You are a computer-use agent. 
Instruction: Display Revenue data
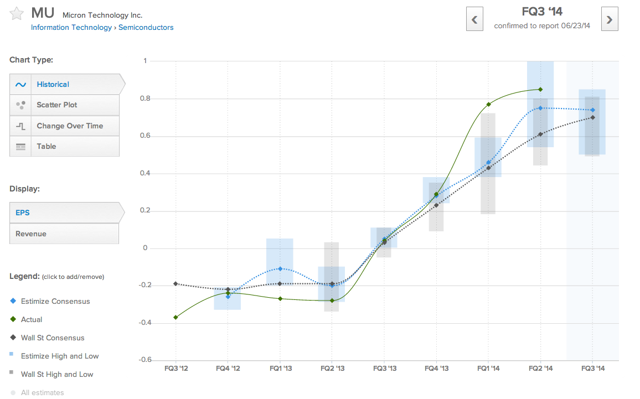click(64, 234)
